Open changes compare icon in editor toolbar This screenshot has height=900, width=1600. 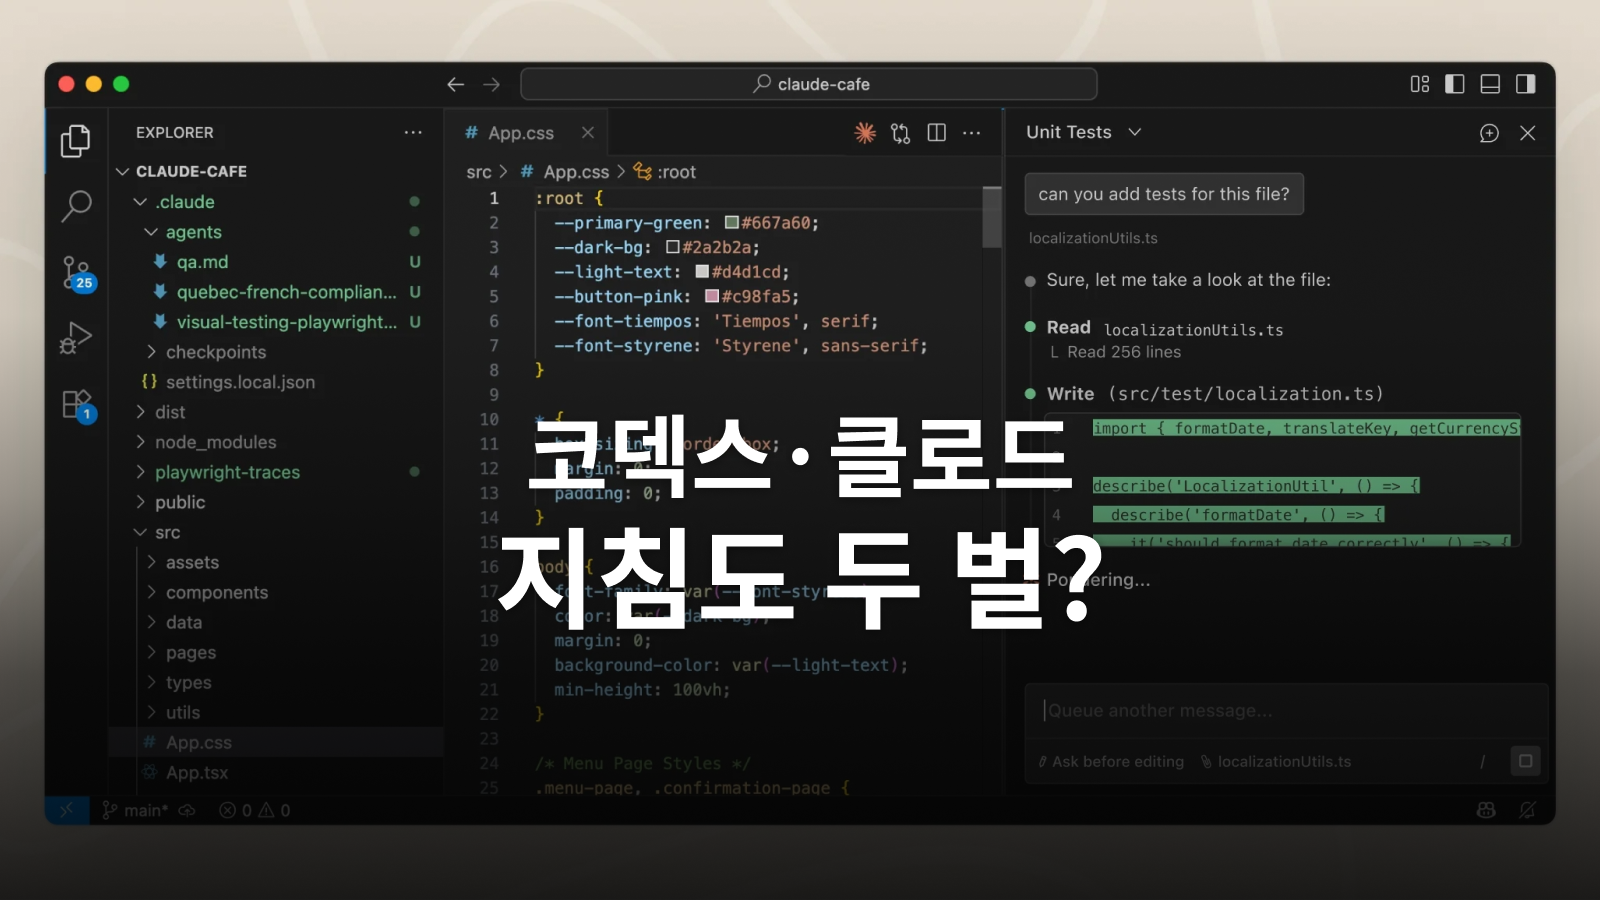tap(901, 133)
